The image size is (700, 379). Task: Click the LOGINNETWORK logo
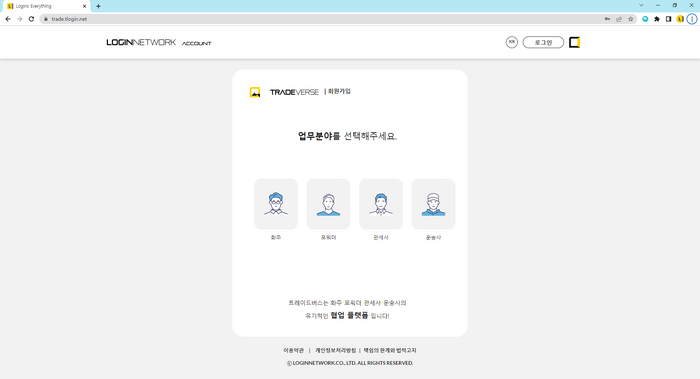pos(141,42)
